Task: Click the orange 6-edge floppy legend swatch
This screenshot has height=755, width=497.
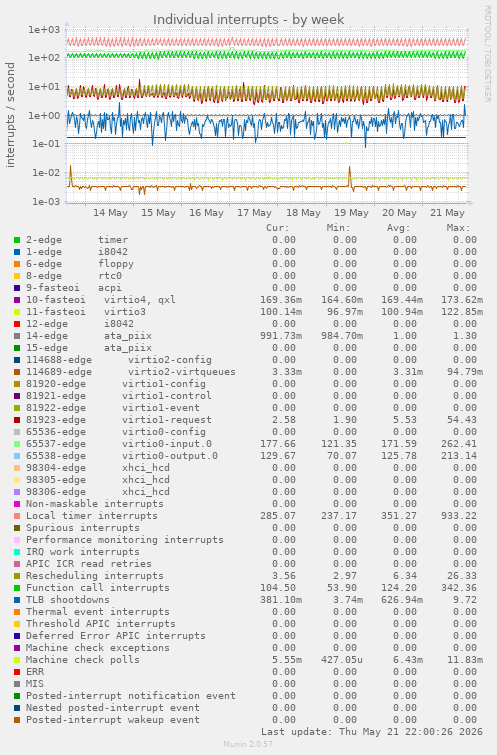Action: point(17,264)
